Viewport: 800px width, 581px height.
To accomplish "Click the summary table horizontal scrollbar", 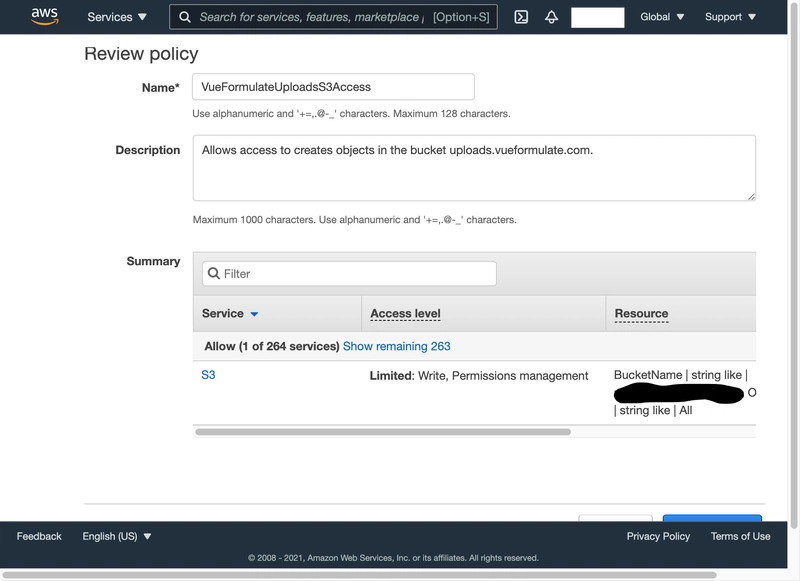I will (383, 432).
